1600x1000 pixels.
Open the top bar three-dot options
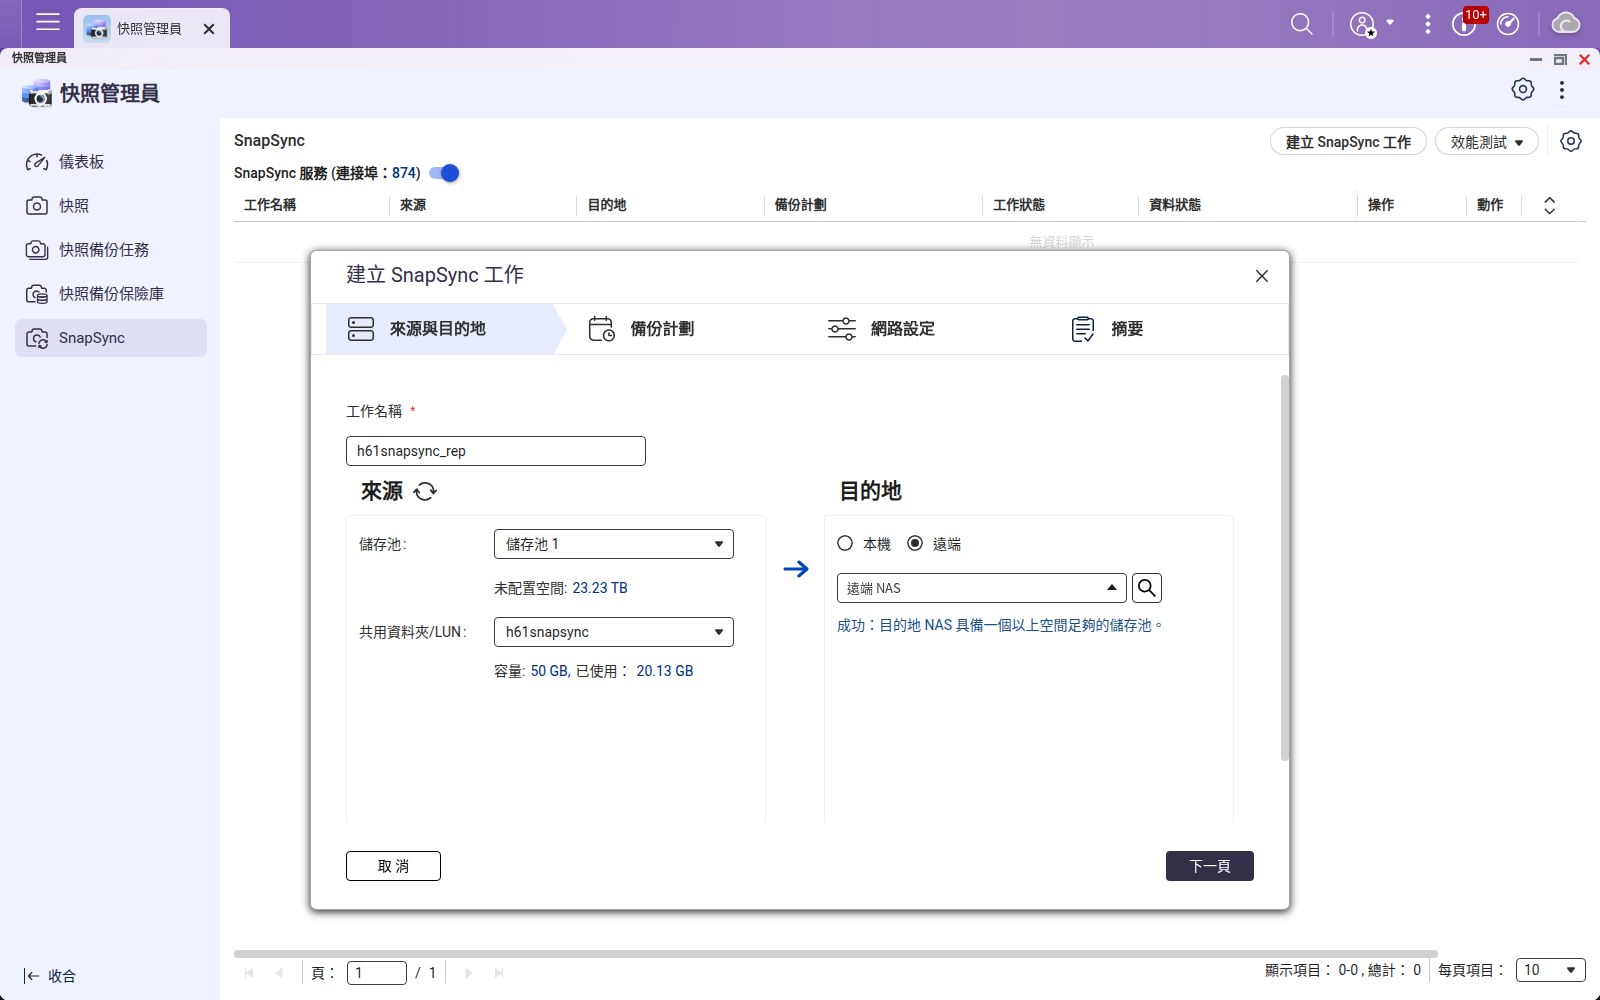(1427, 24)
